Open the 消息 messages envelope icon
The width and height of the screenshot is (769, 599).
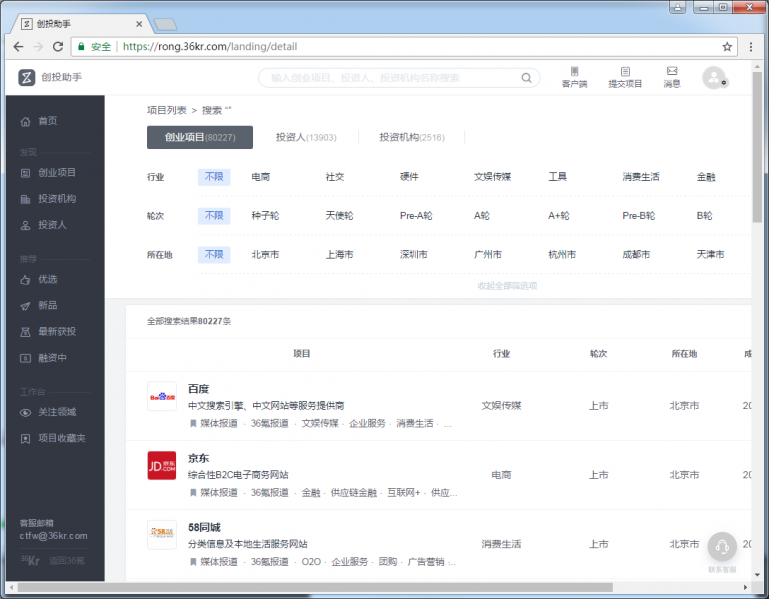tap(672, 72)
